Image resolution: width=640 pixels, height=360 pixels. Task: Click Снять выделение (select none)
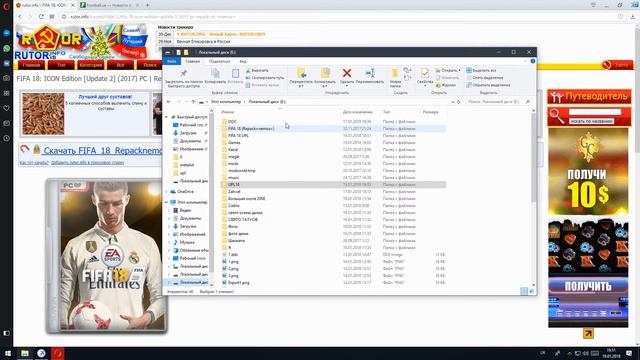[x=484, y=78]
